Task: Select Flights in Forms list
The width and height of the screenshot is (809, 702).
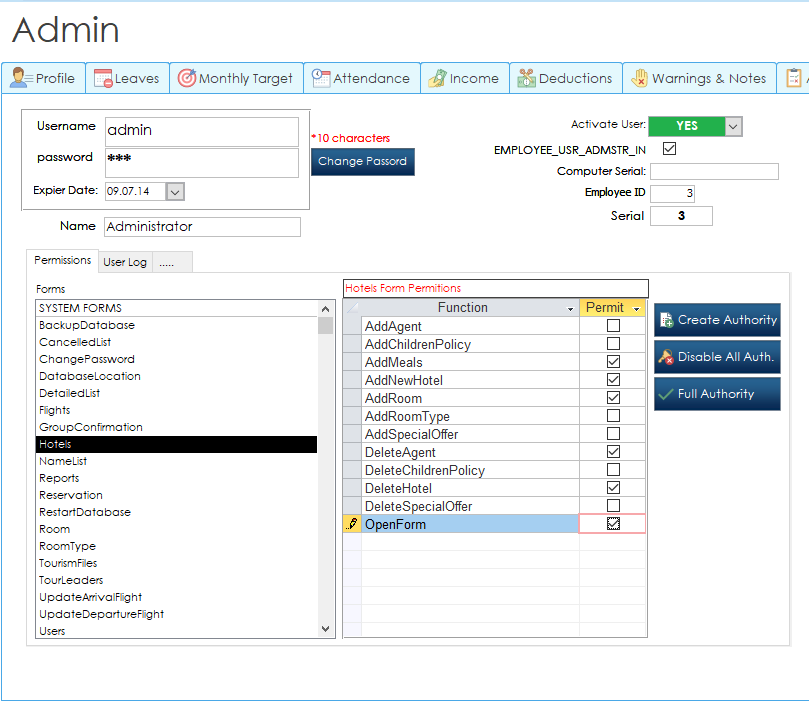Action: [x=176, y=411]
